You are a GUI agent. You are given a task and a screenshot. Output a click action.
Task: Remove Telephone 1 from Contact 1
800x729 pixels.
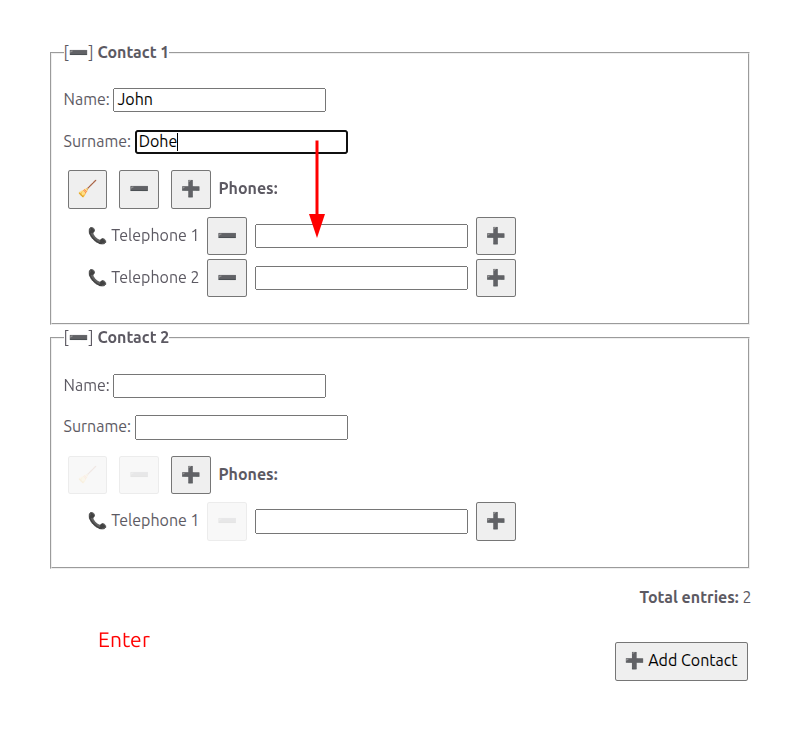tap(226, 235)
